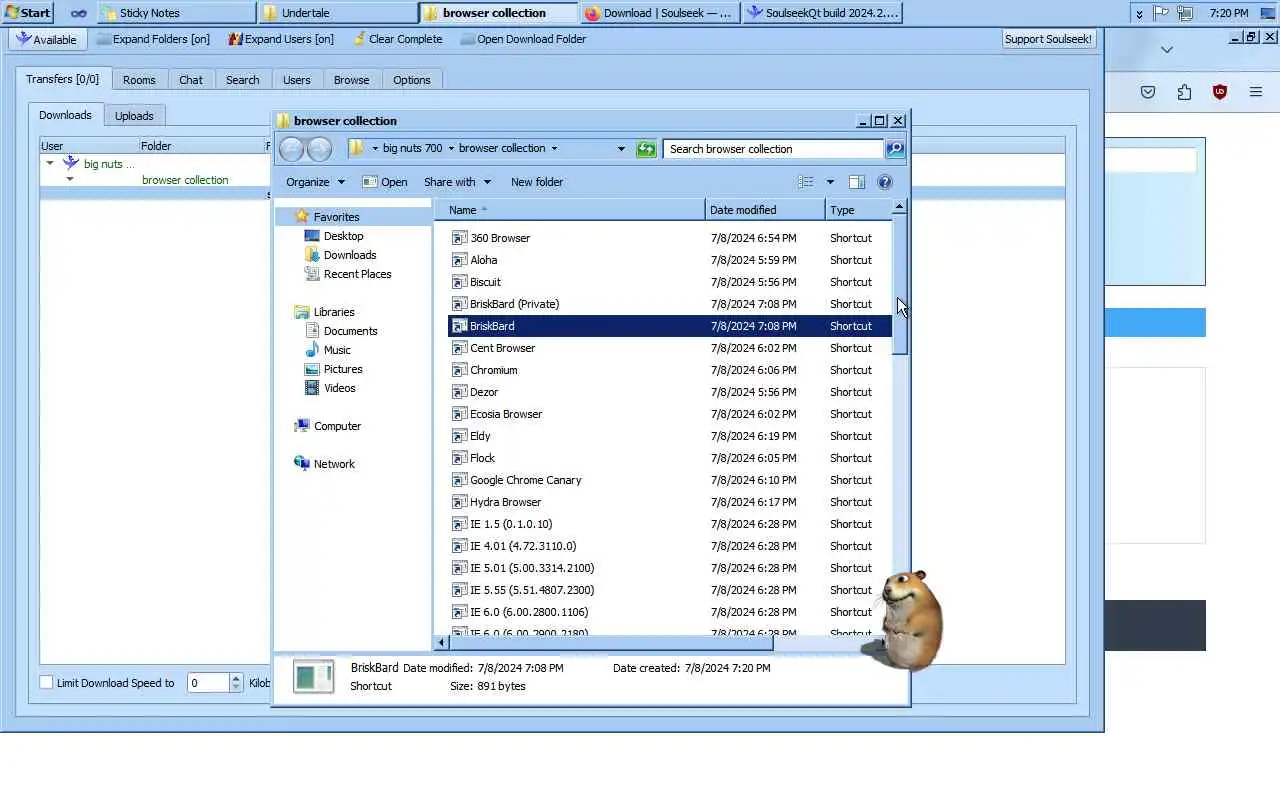Open Explorer help question mark icon
Screen dimensions: 1280x800
885,182
